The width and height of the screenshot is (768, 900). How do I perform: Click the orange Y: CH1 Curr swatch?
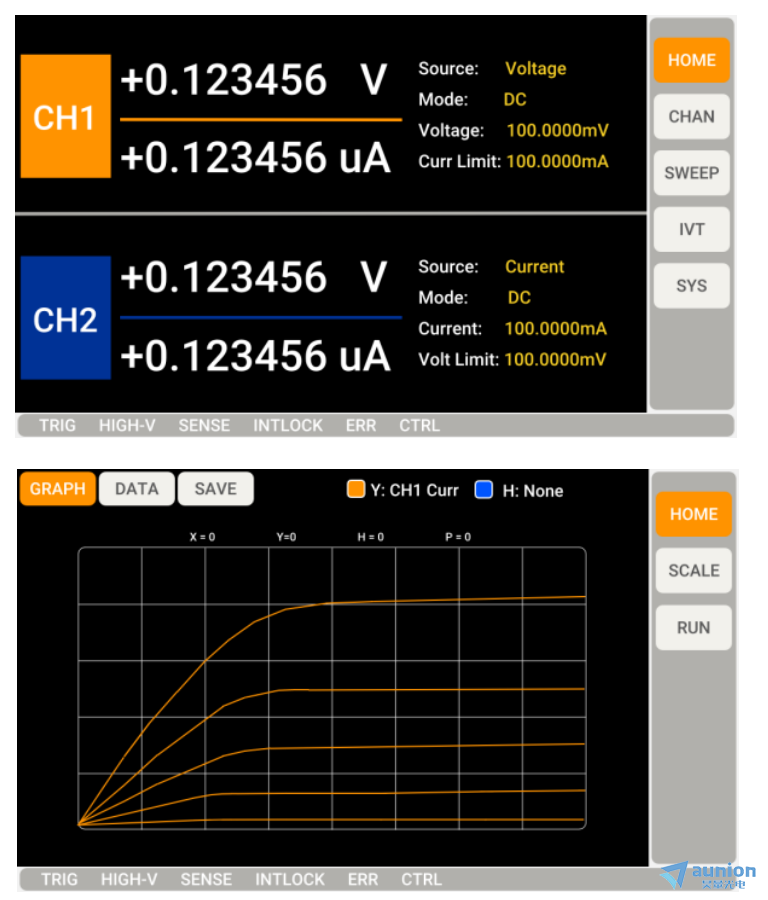(x=356, y=490)
